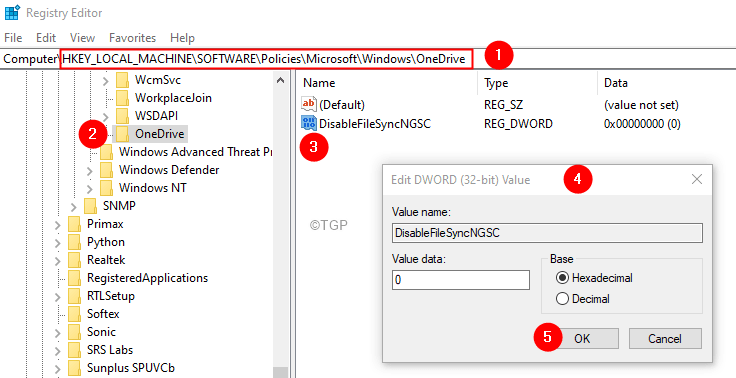Cancel the Edit DWORD dialog
736x378 pixels.
coord(665,339)
